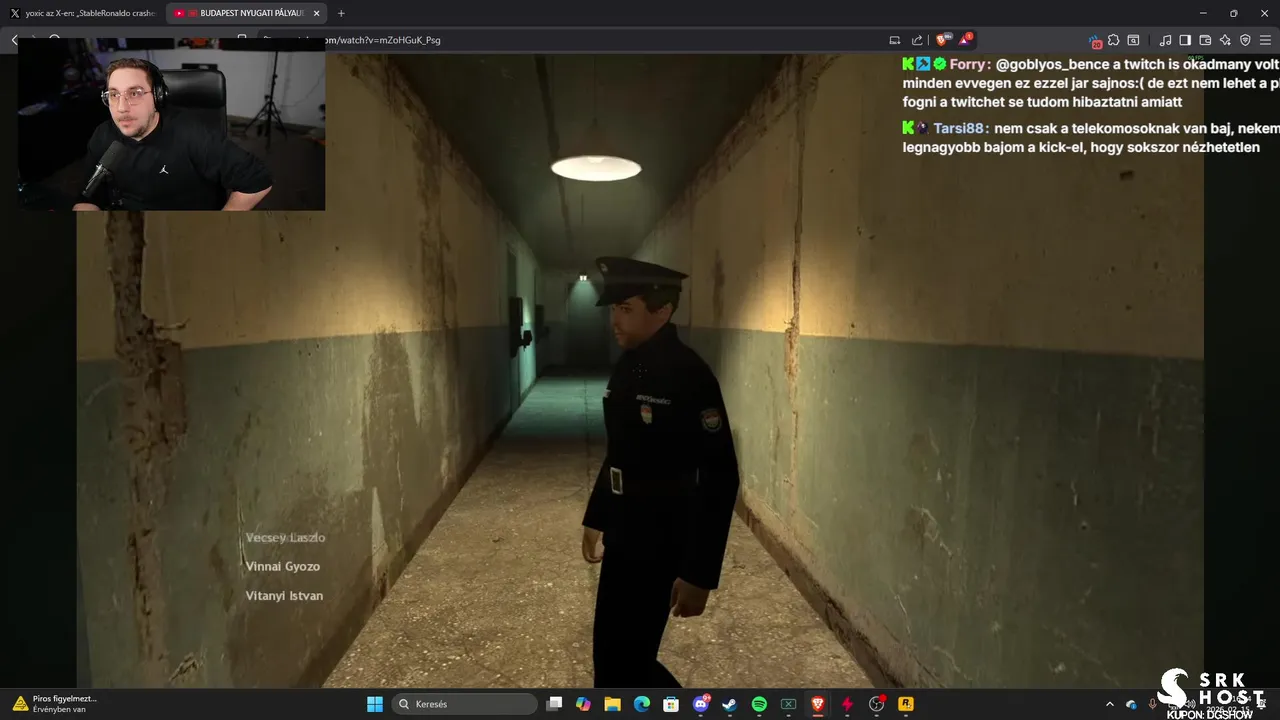The width and height of the screenshot is (1280, 720).
Task: Open Steam from the taskbar
Action: 730,704
